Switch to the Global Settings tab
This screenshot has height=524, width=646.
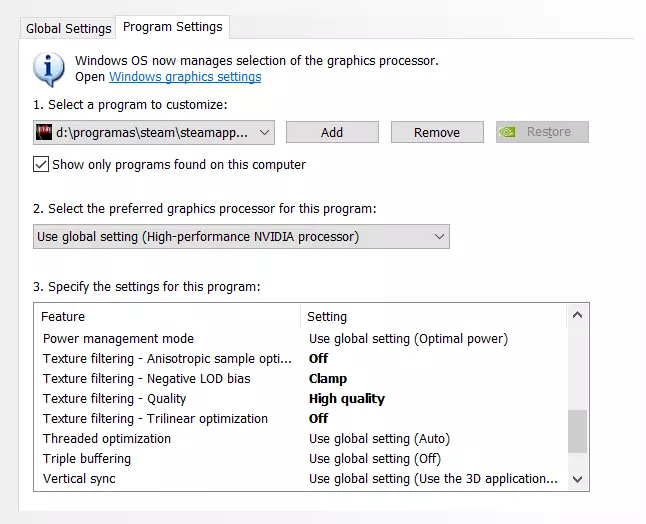point(68,28)
